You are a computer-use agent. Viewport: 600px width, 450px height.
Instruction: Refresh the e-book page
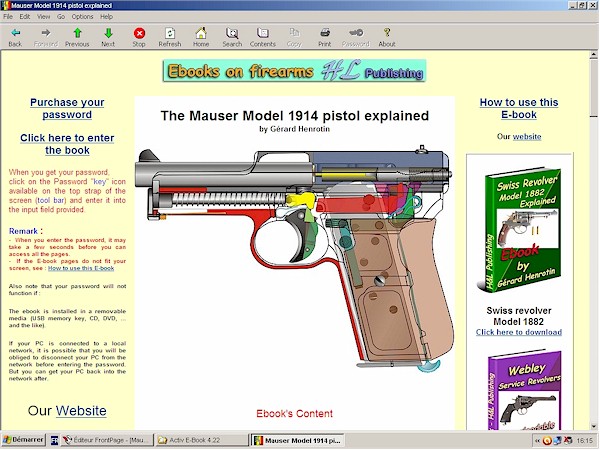170,37
